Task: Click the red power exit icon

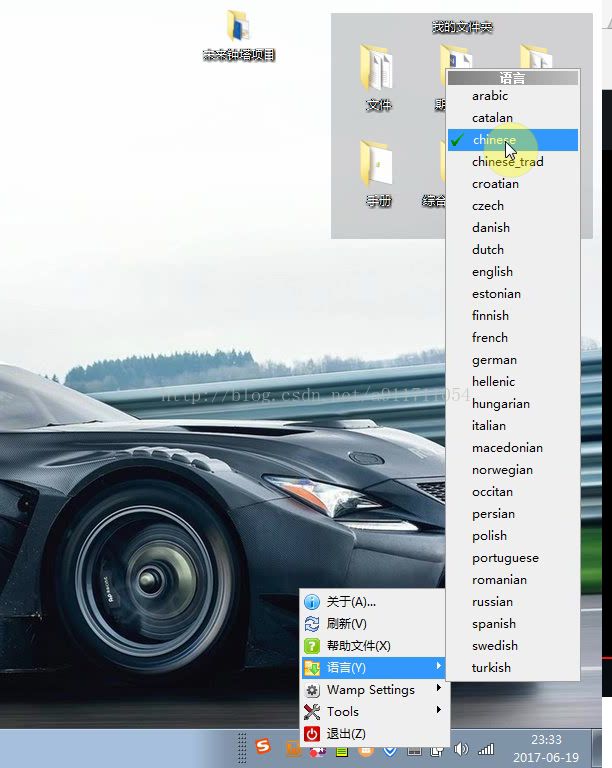Action: click(x=312, y=734)
